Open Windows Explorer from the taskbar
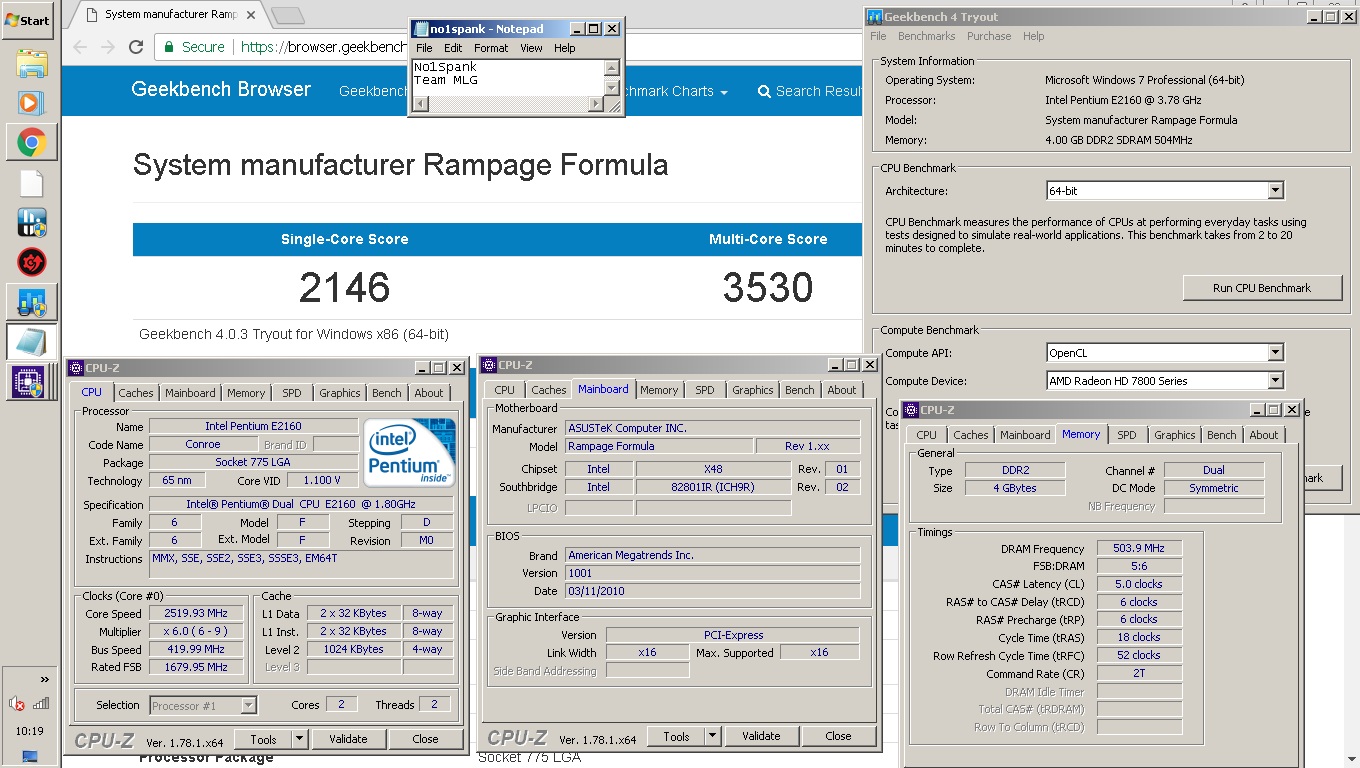The image size is (1360, 768). click(x=31, y=64)
